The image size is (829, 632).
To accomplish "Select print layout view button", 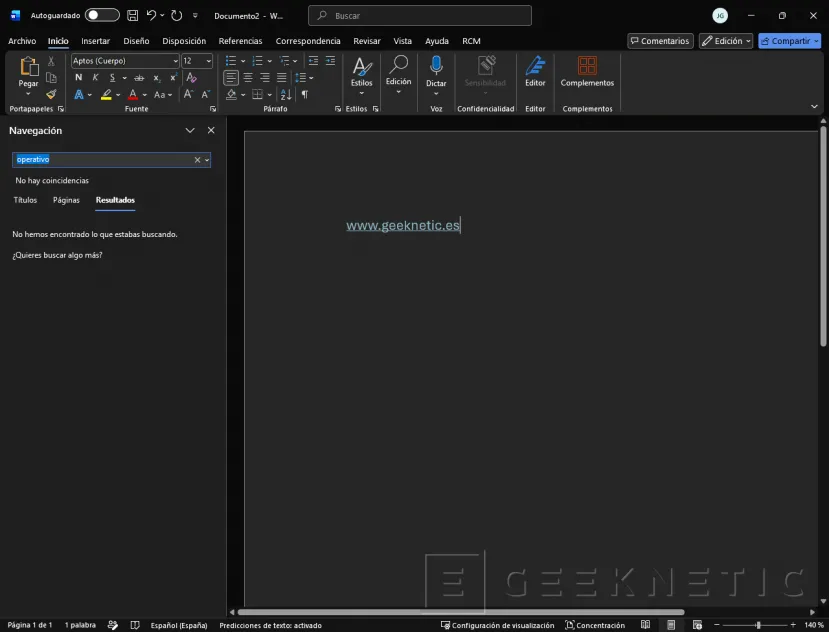I will click(671, 625).
